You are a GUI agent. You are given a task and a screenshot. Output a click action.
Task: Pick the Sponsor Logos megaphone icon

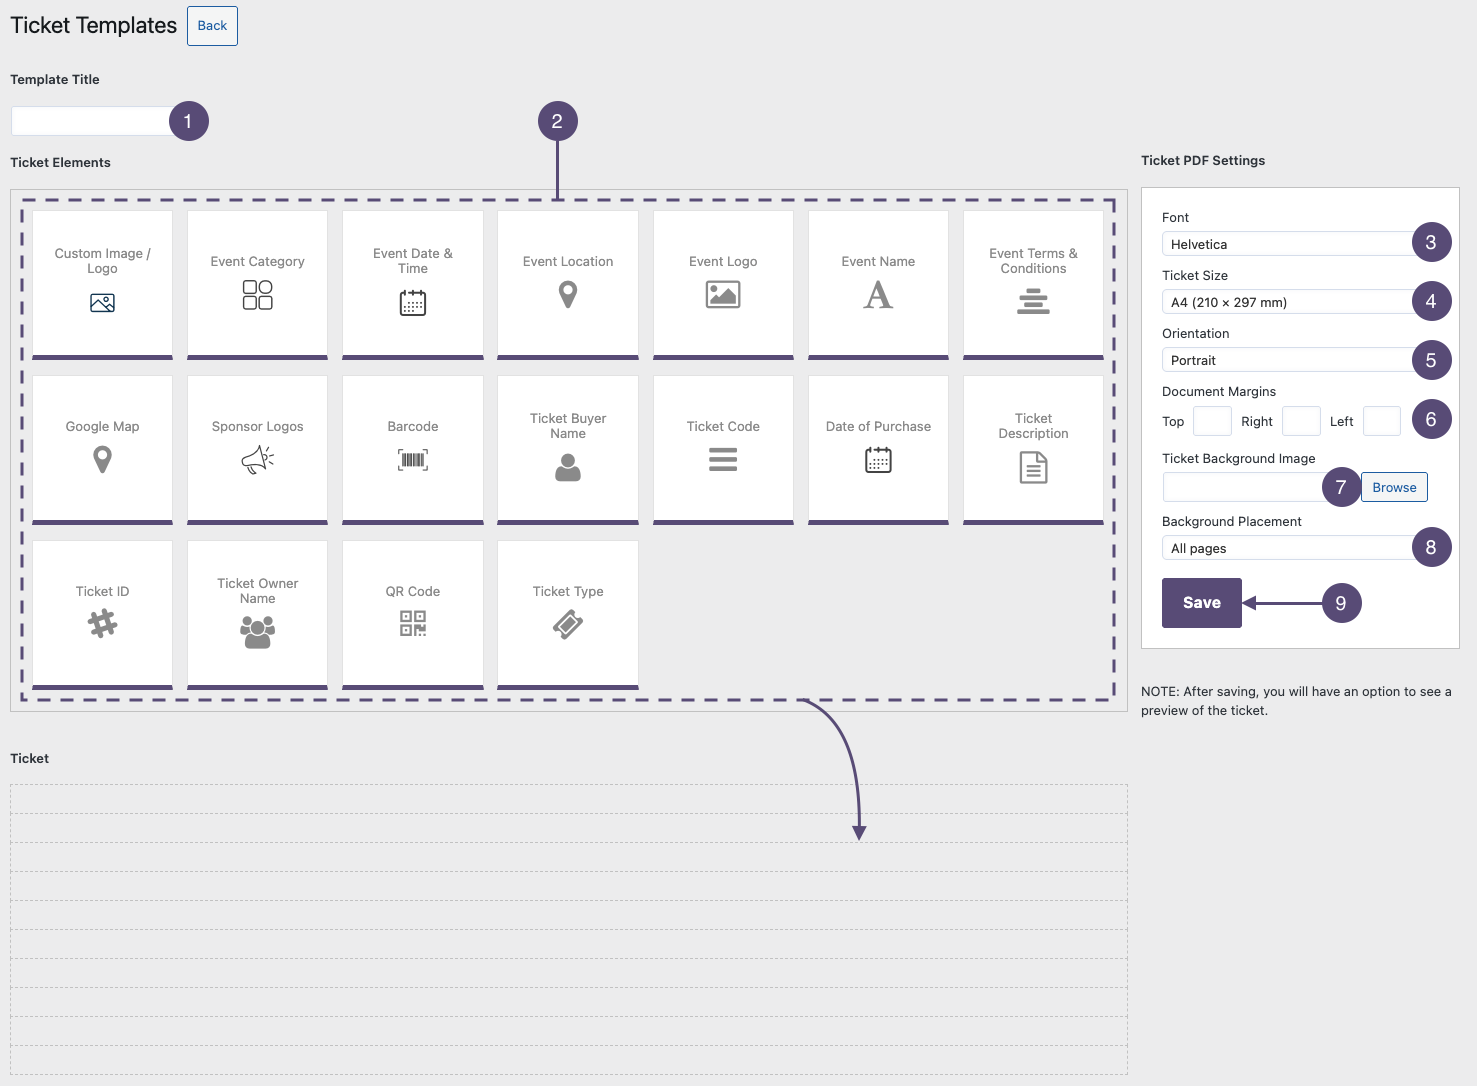(257, 460)
